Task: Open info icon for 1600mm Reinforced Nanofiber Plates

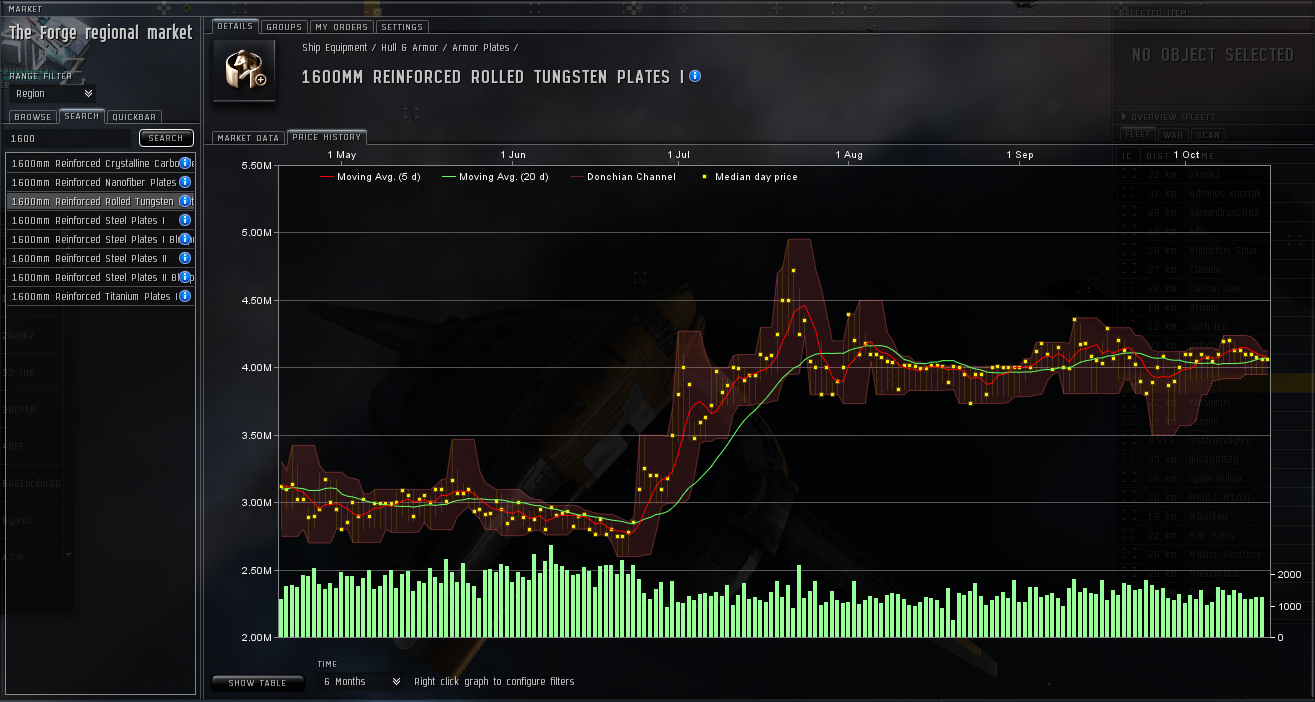Action: 185,182
